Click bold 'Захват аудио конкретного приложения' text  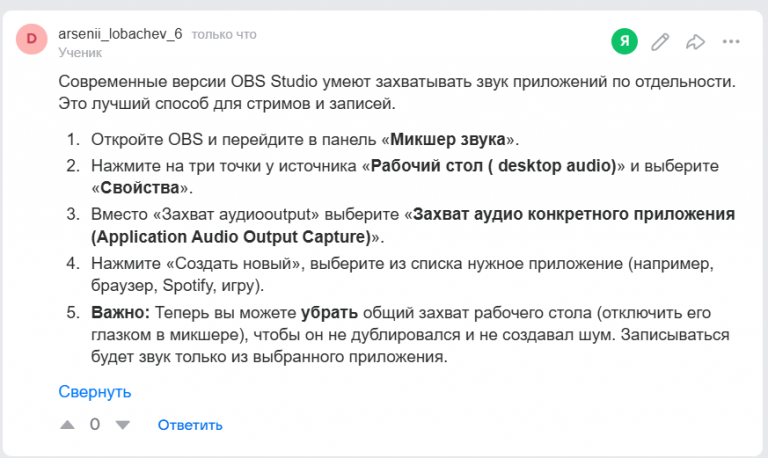574,214
